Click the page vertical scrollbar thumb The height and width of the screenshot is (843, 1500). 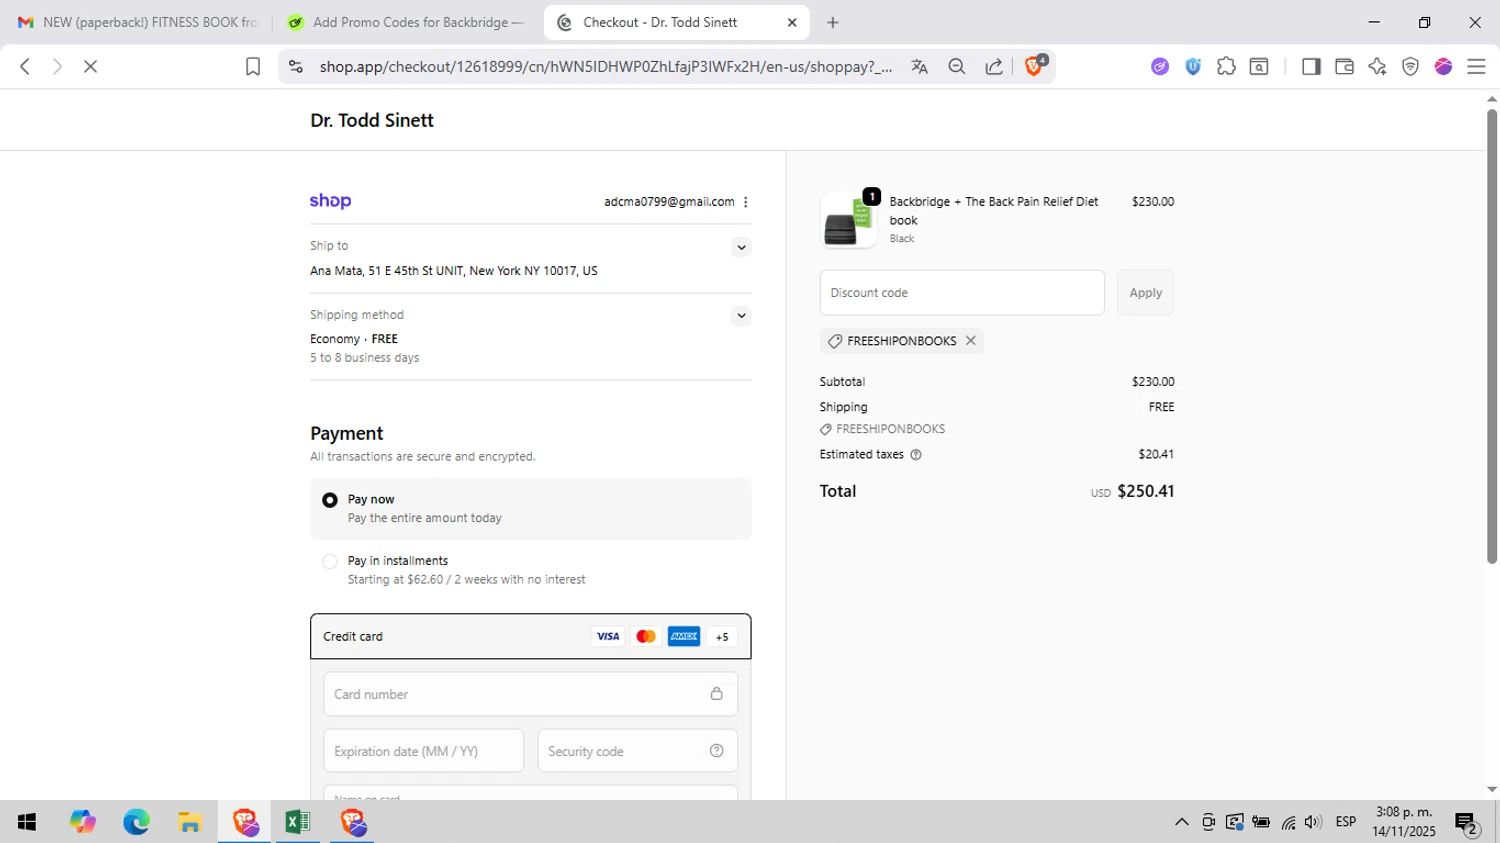point(1492,335)
